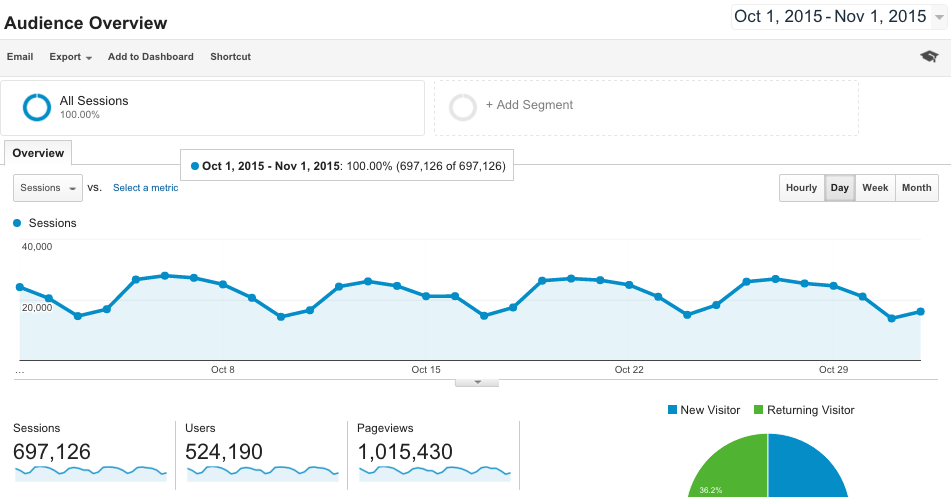
Task: Click + Add Segment
Action: point(529,105)
